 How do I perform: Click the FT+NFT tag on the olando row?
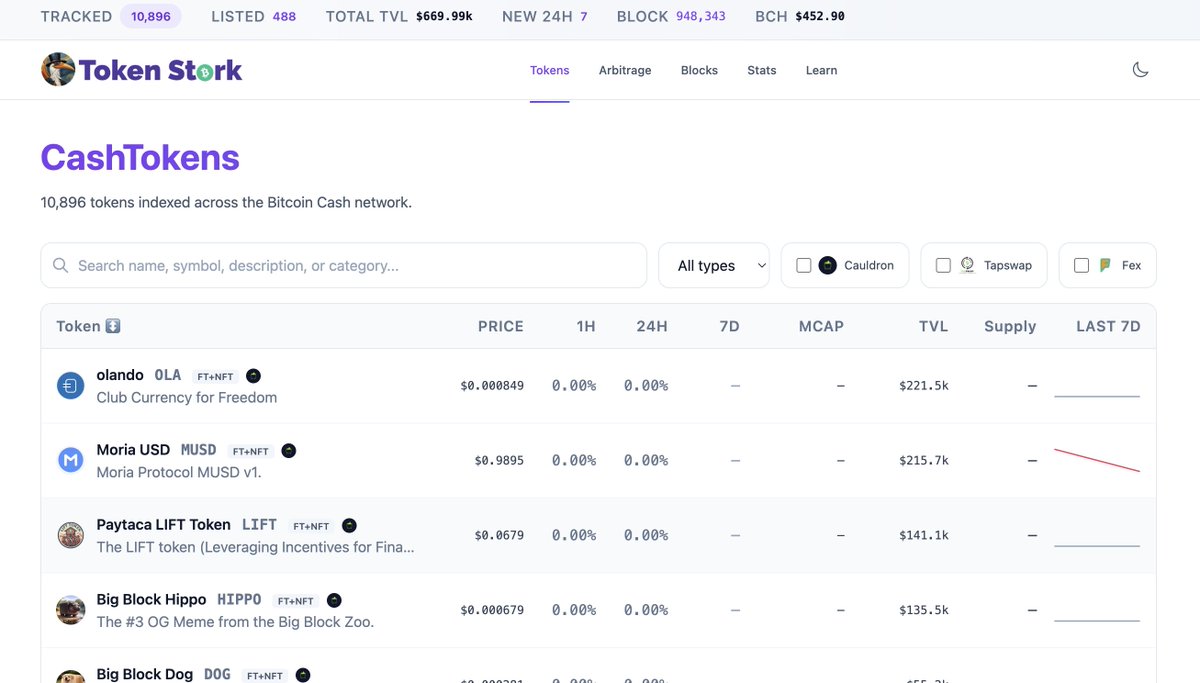(214, 377)
